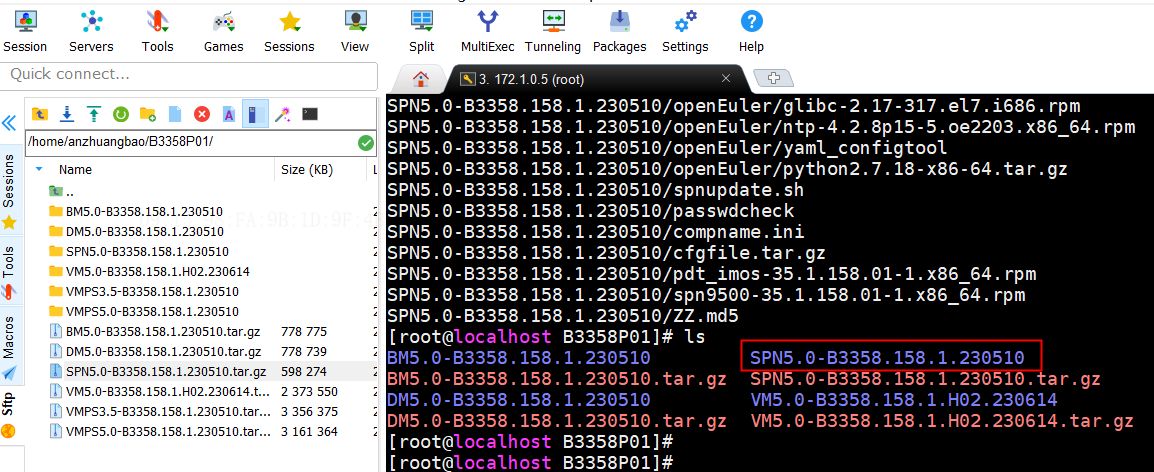Click the Split toolbar button
The height and width of the screenshot is (472, 1154).
422,32
